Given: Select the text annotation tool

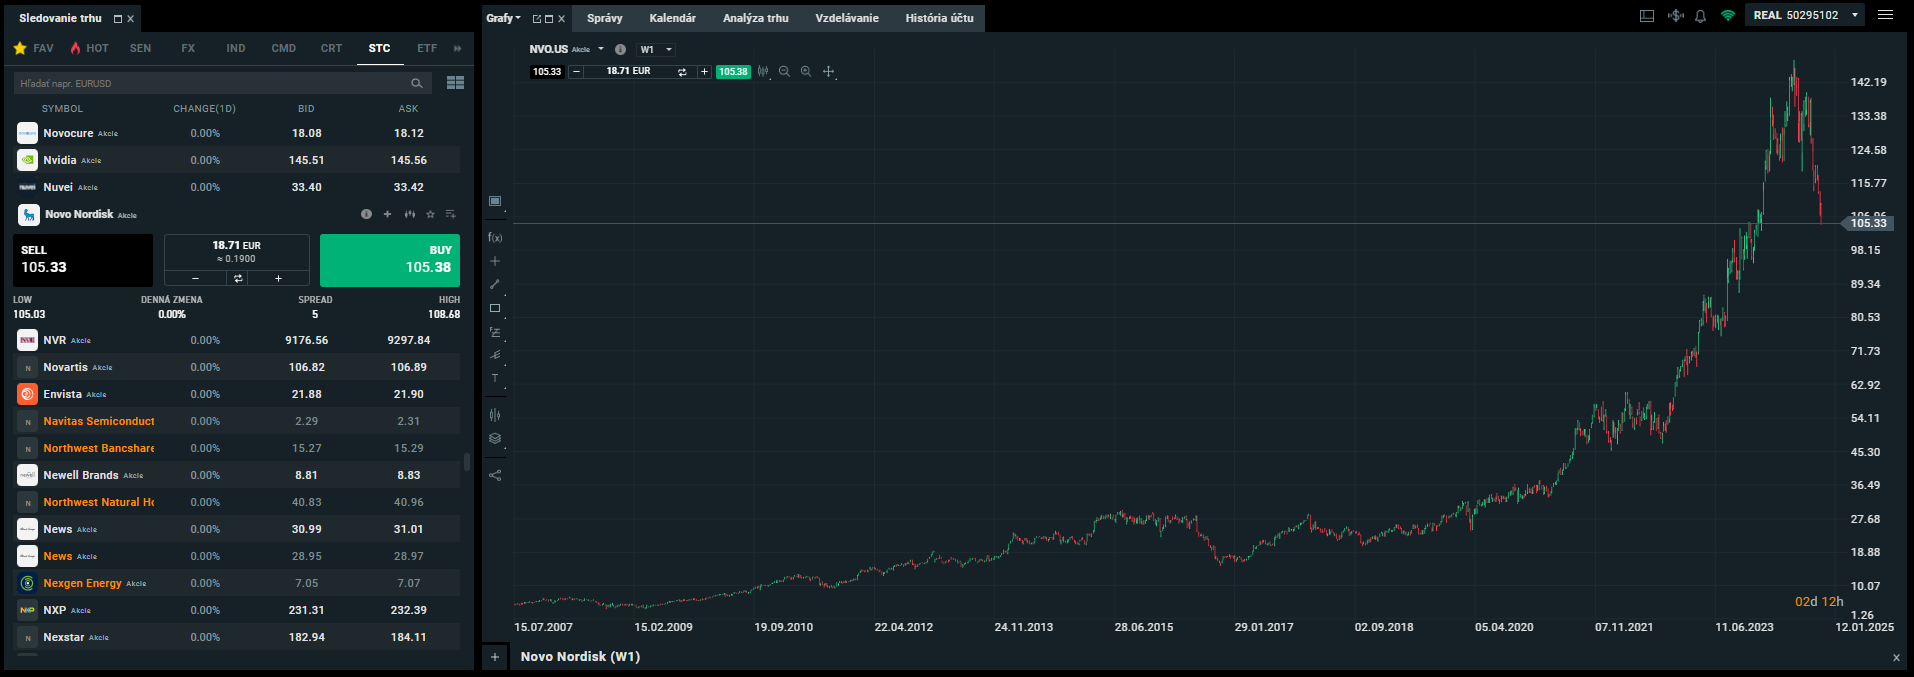Looking at the screenshot, I should (x=495, y=378).
